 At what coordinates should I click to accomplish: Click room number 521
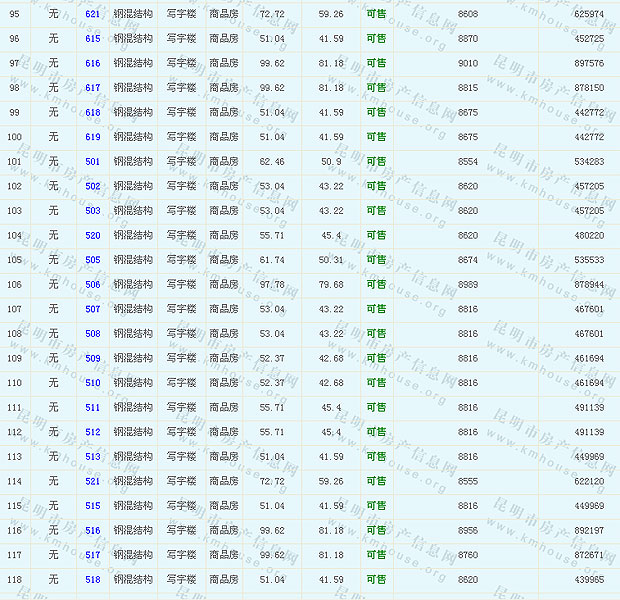93,481
